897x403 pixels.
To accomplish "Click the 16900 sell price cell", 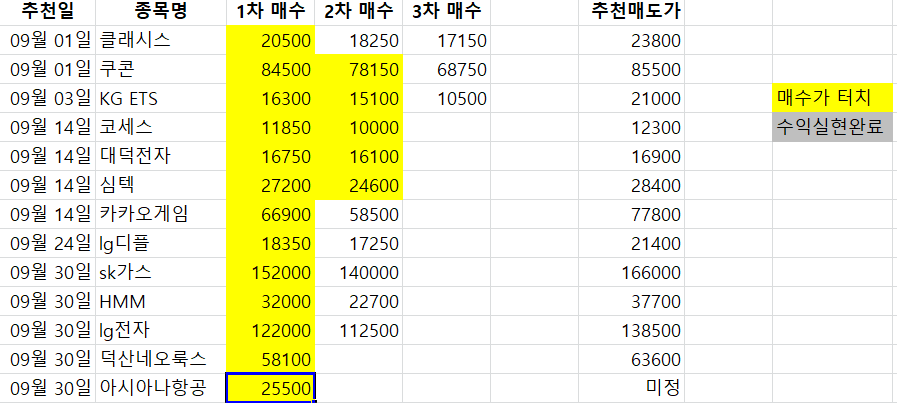I will 632,156.
